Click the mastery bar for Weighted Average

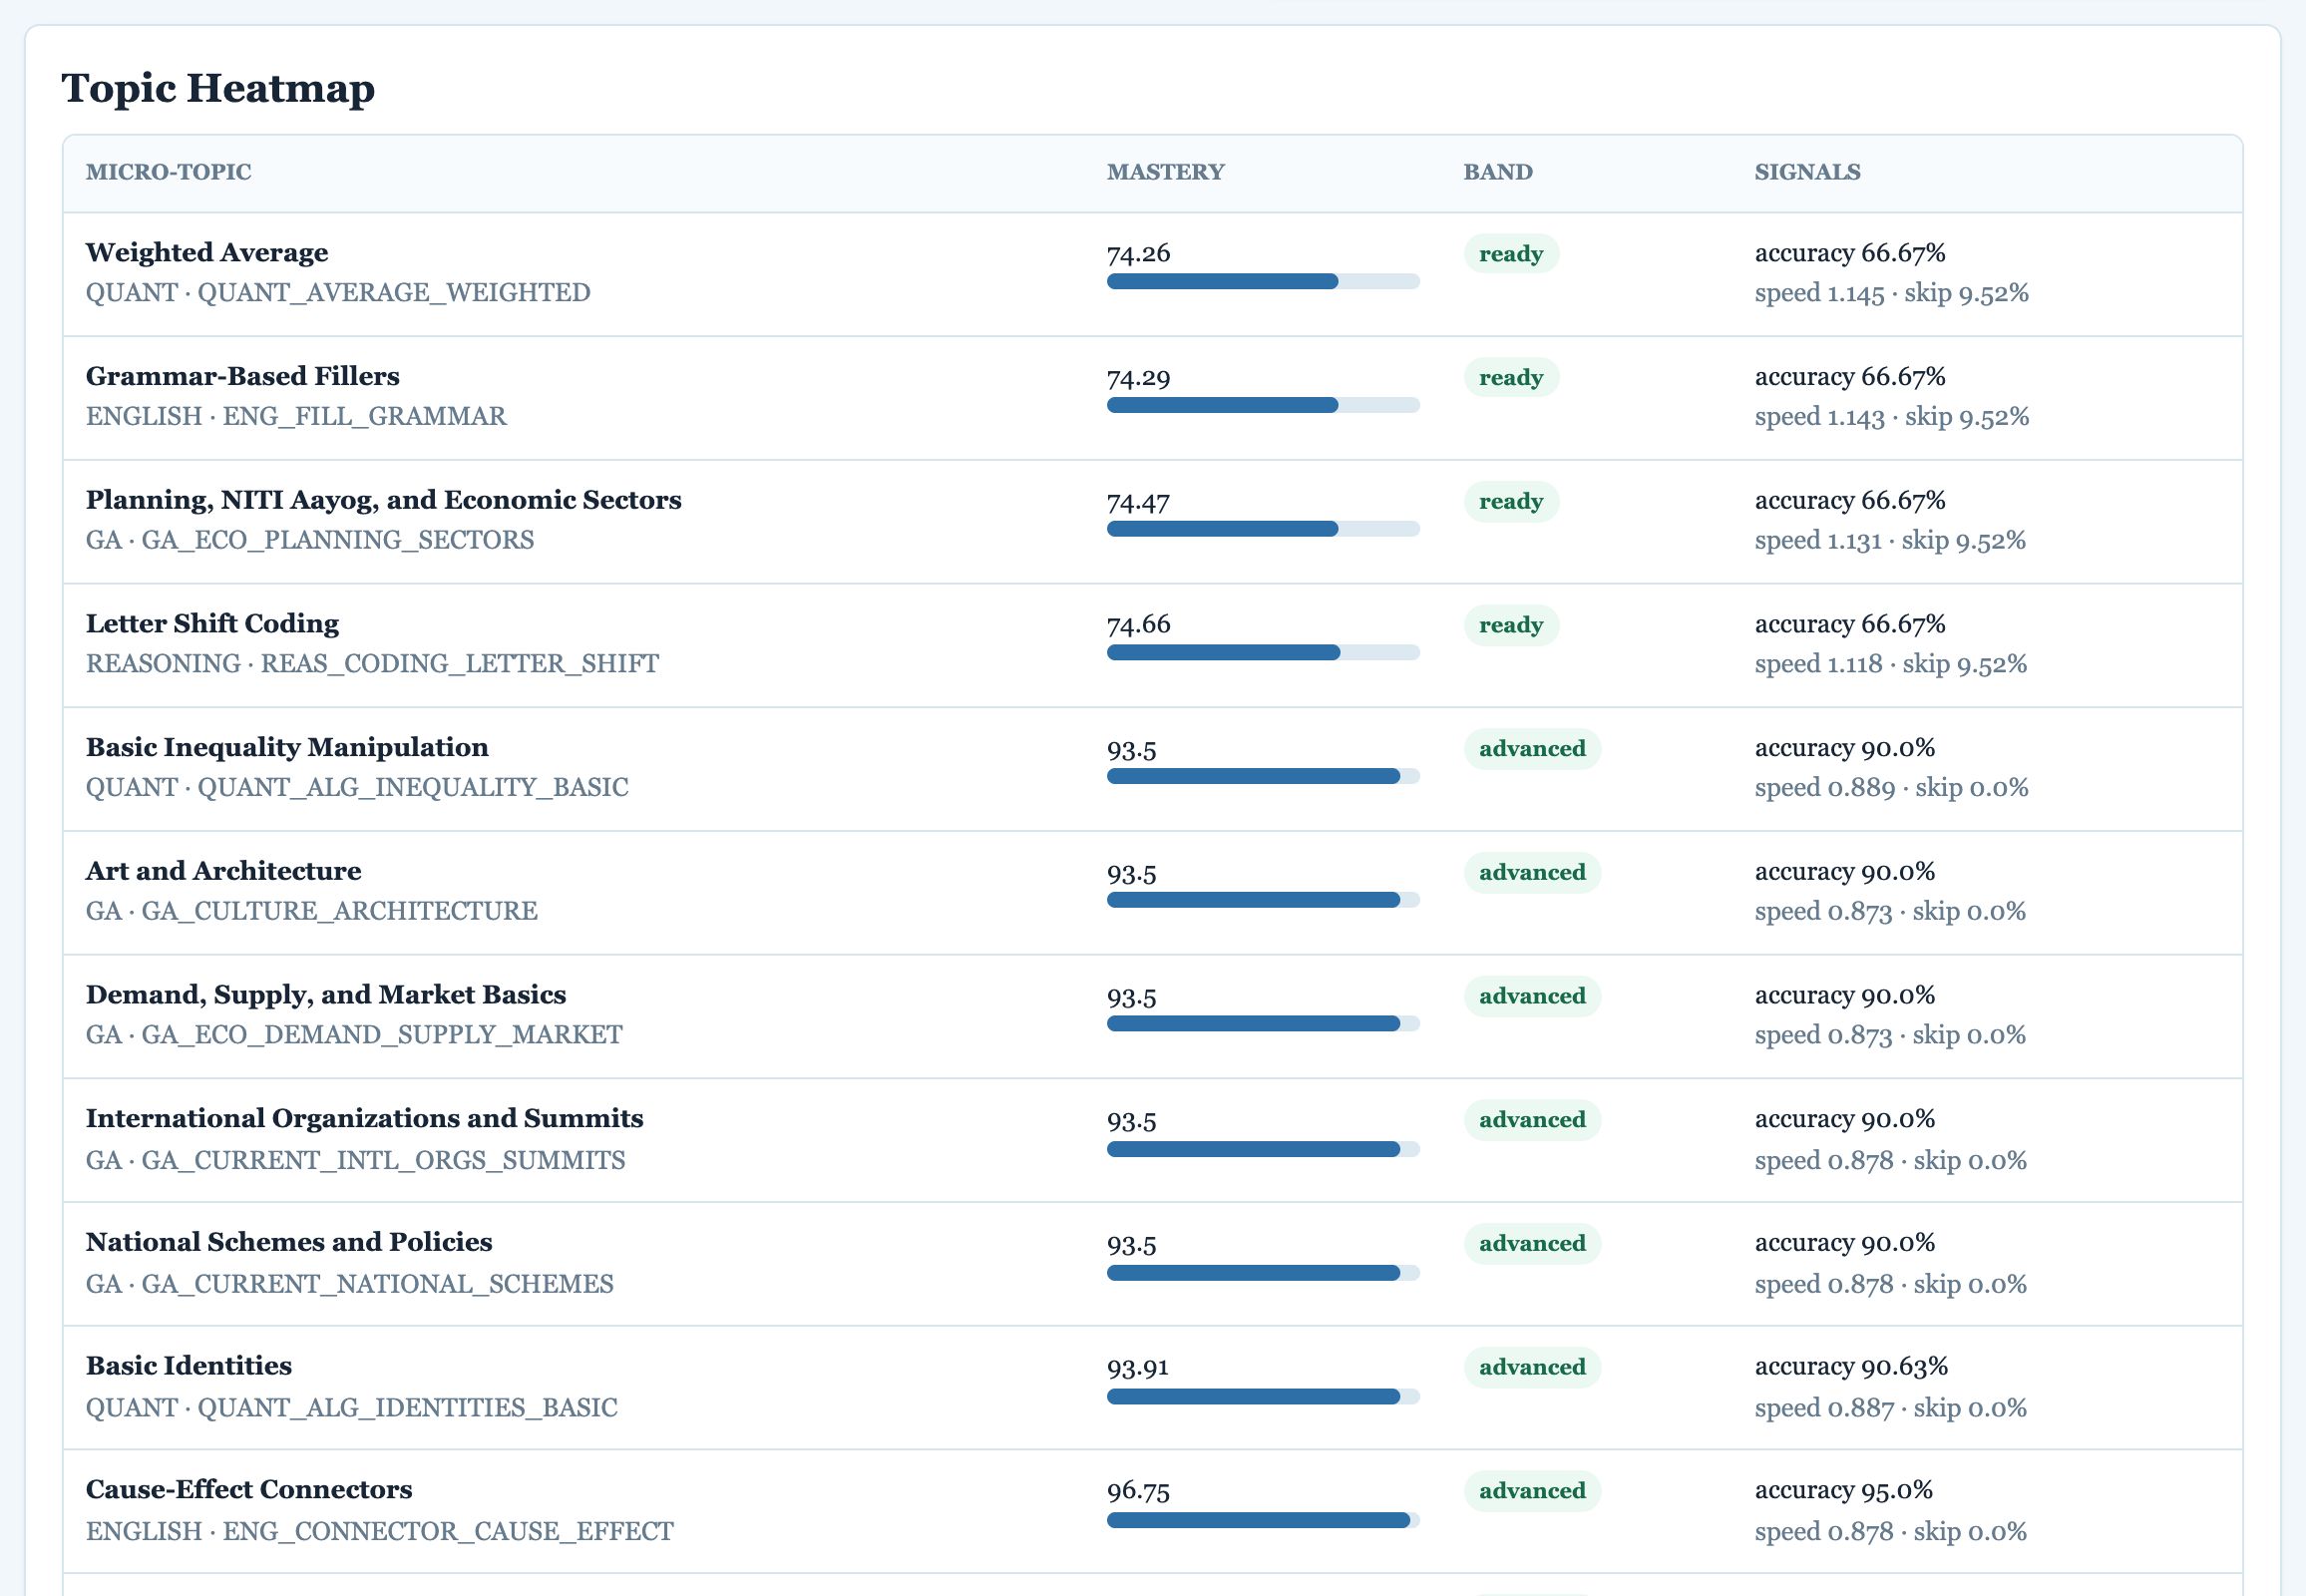1263,282
